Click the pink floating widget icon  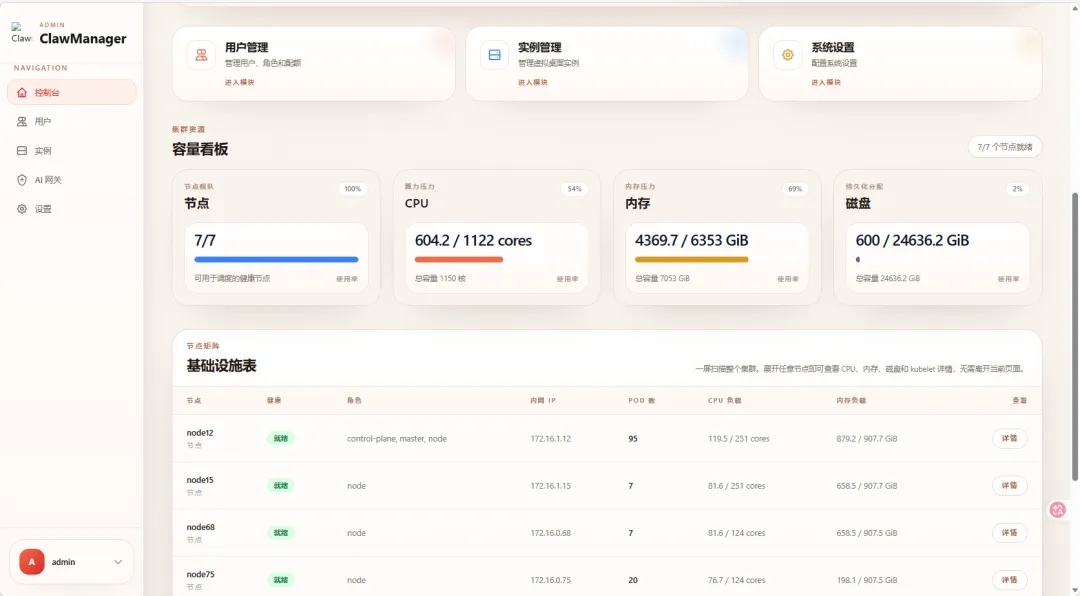click(x=1057, y=510)
